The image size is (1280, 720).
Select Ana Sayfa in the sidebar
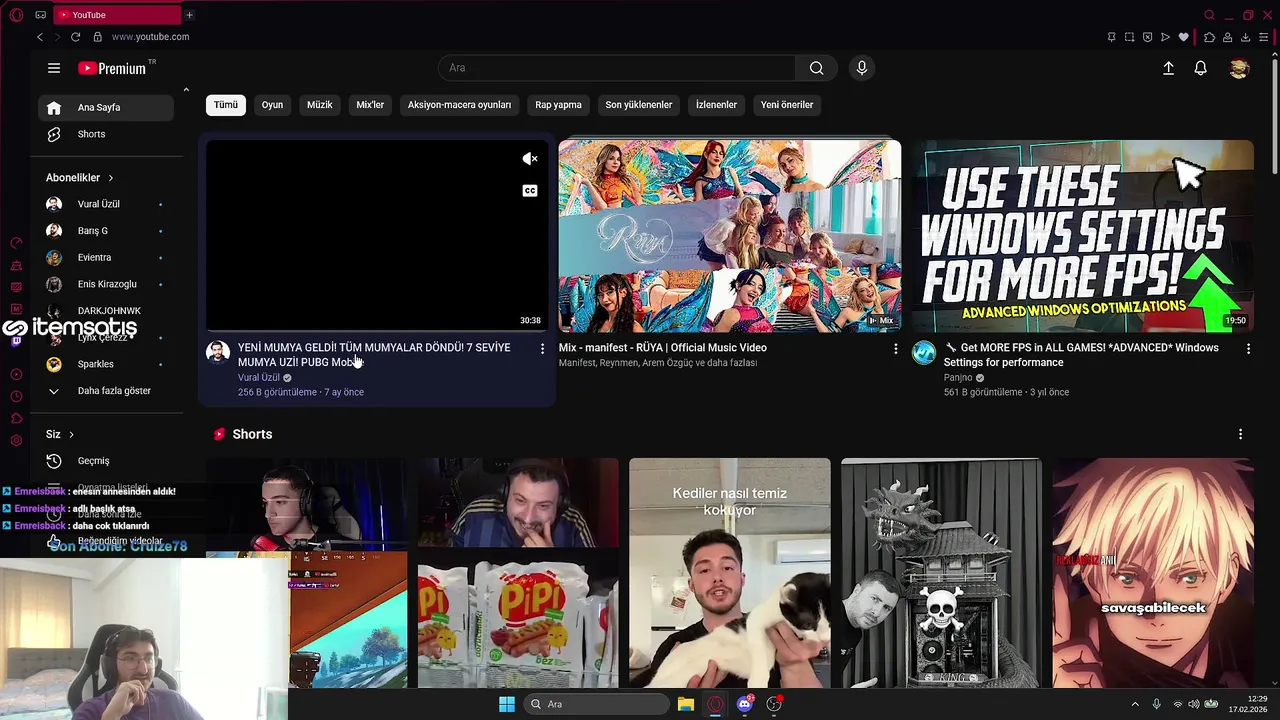tap(106, 108)
